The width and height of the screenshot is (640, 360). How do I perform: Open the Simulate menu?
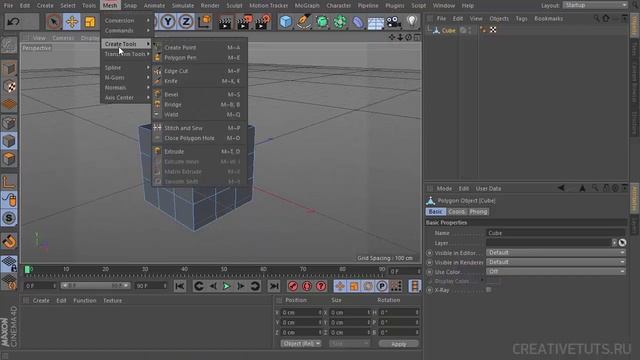click(182, 6)
